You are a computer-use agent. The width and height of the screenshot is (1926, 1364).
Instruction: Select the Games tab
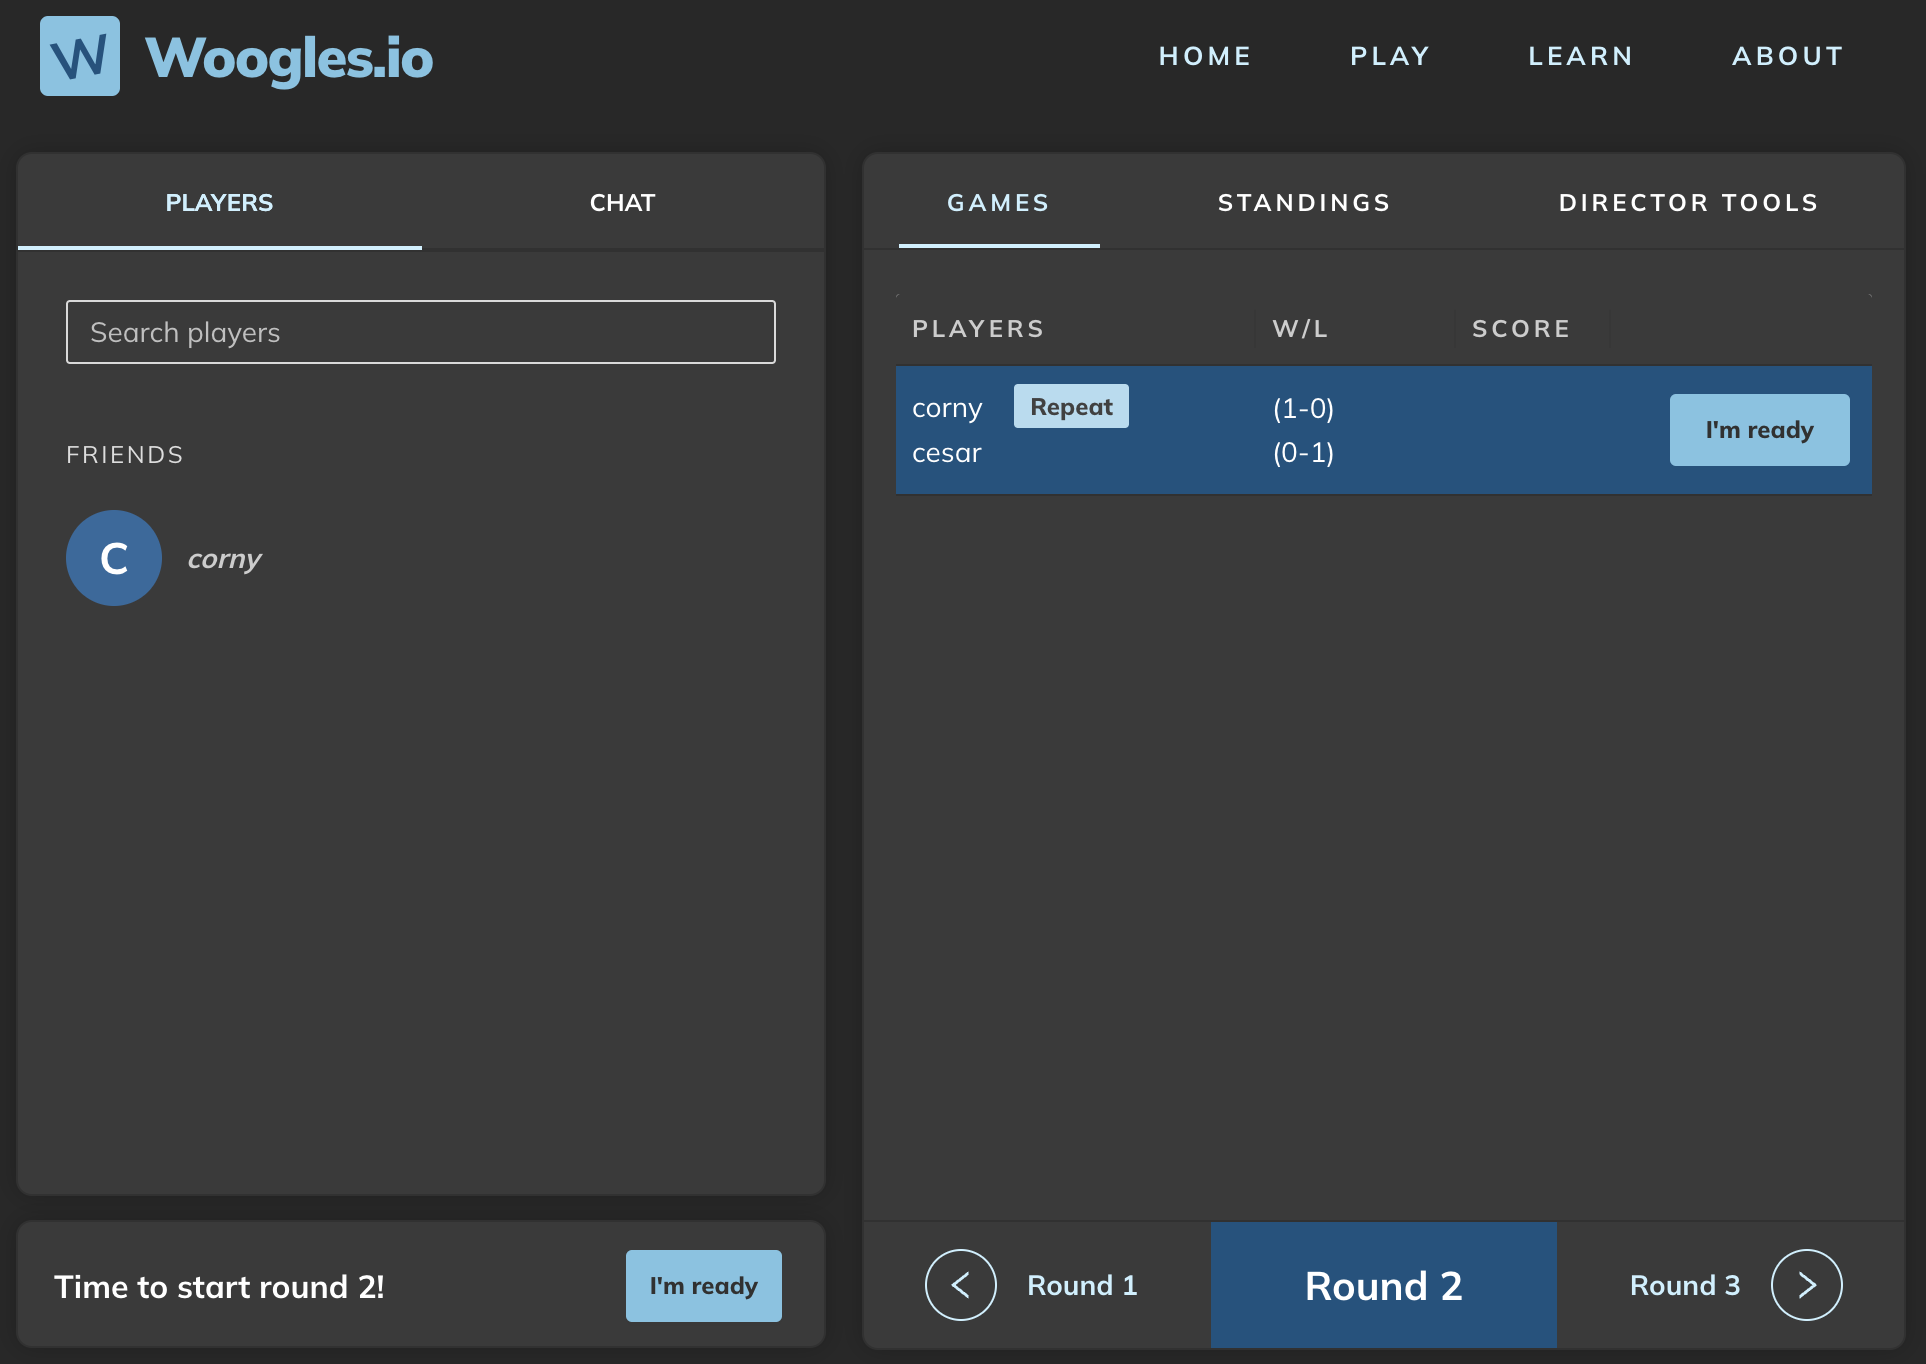[x=998, y=203]
